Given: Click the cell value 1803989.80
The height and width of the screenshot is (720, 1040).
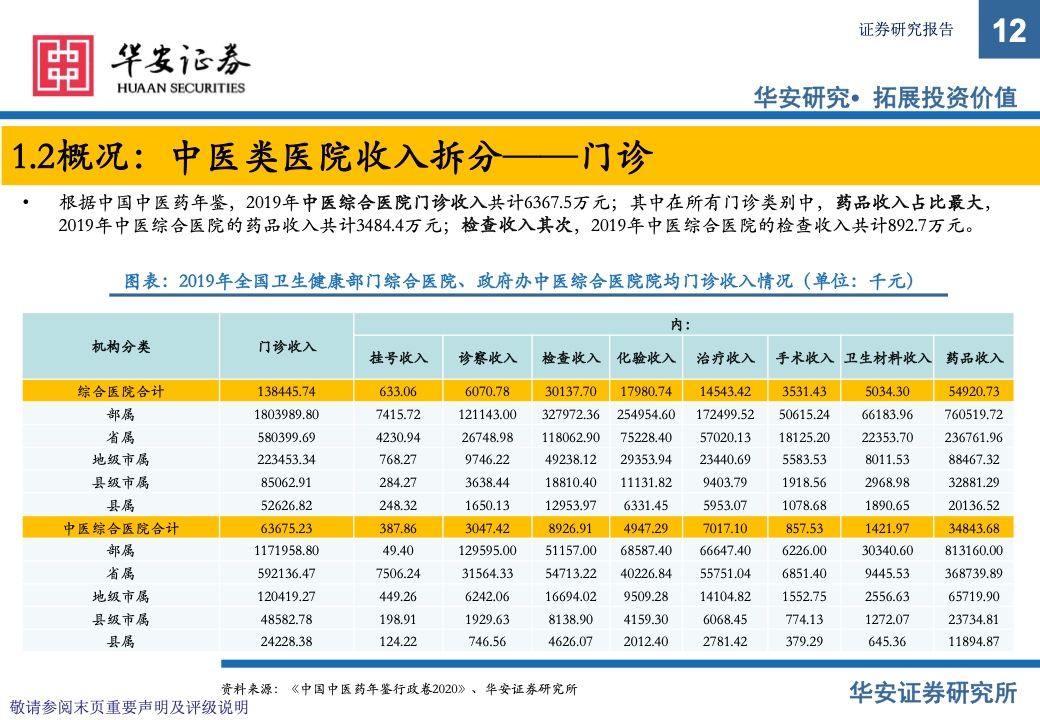Looking at the screenshot, I should tap(287, 414).
